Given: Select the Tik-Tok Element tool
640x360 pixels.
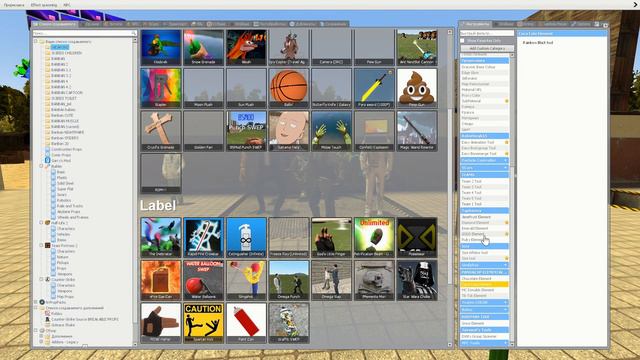Looking at the screenshot, I should coord(484,296).
